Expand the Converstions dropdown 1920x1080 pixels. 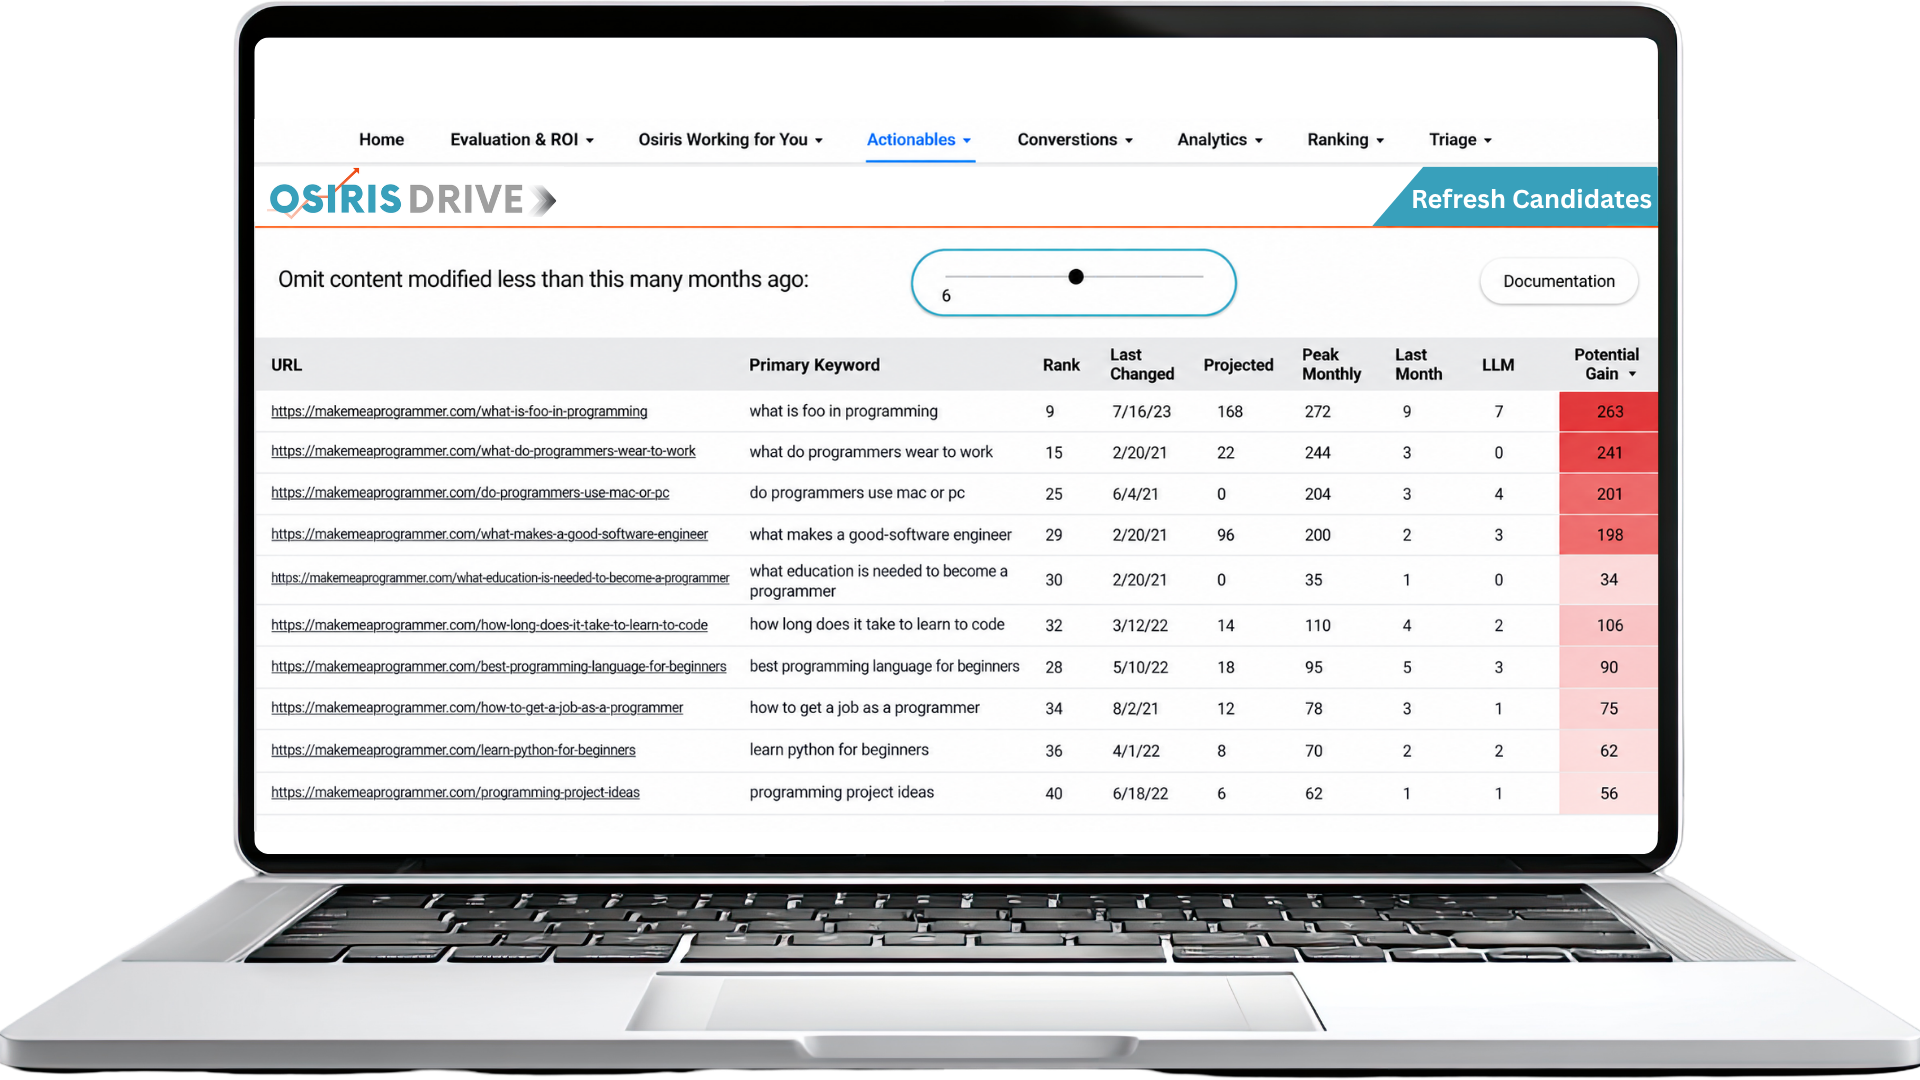pos(1075,140)
